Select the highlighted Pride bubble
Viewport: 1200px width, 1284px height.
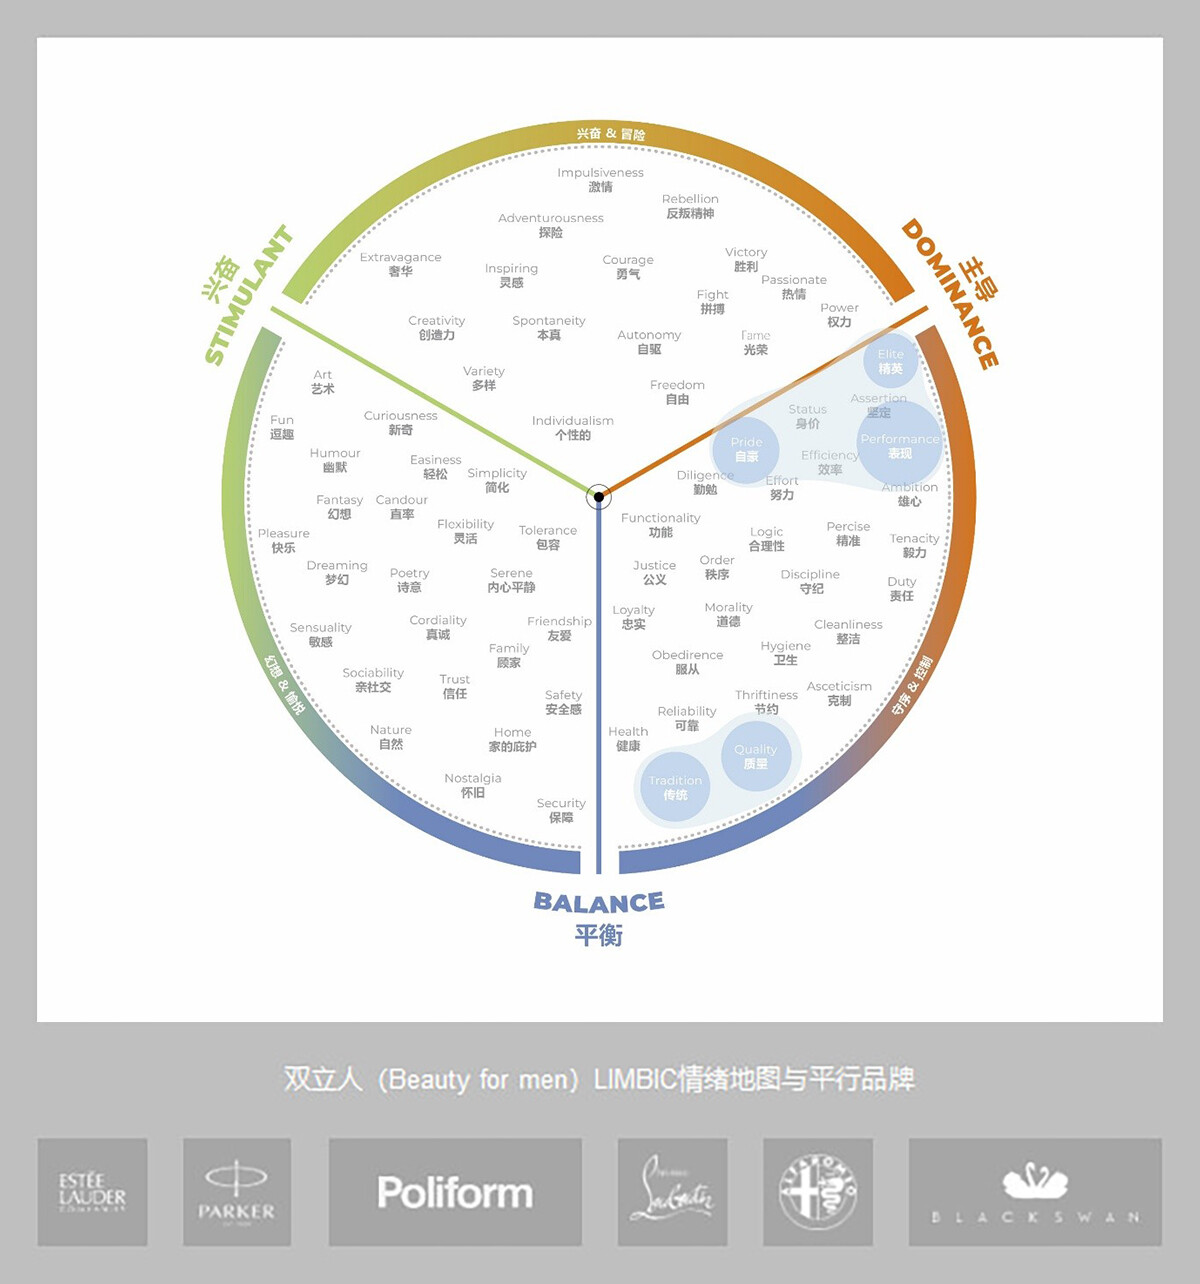click(x=746, y=449)
